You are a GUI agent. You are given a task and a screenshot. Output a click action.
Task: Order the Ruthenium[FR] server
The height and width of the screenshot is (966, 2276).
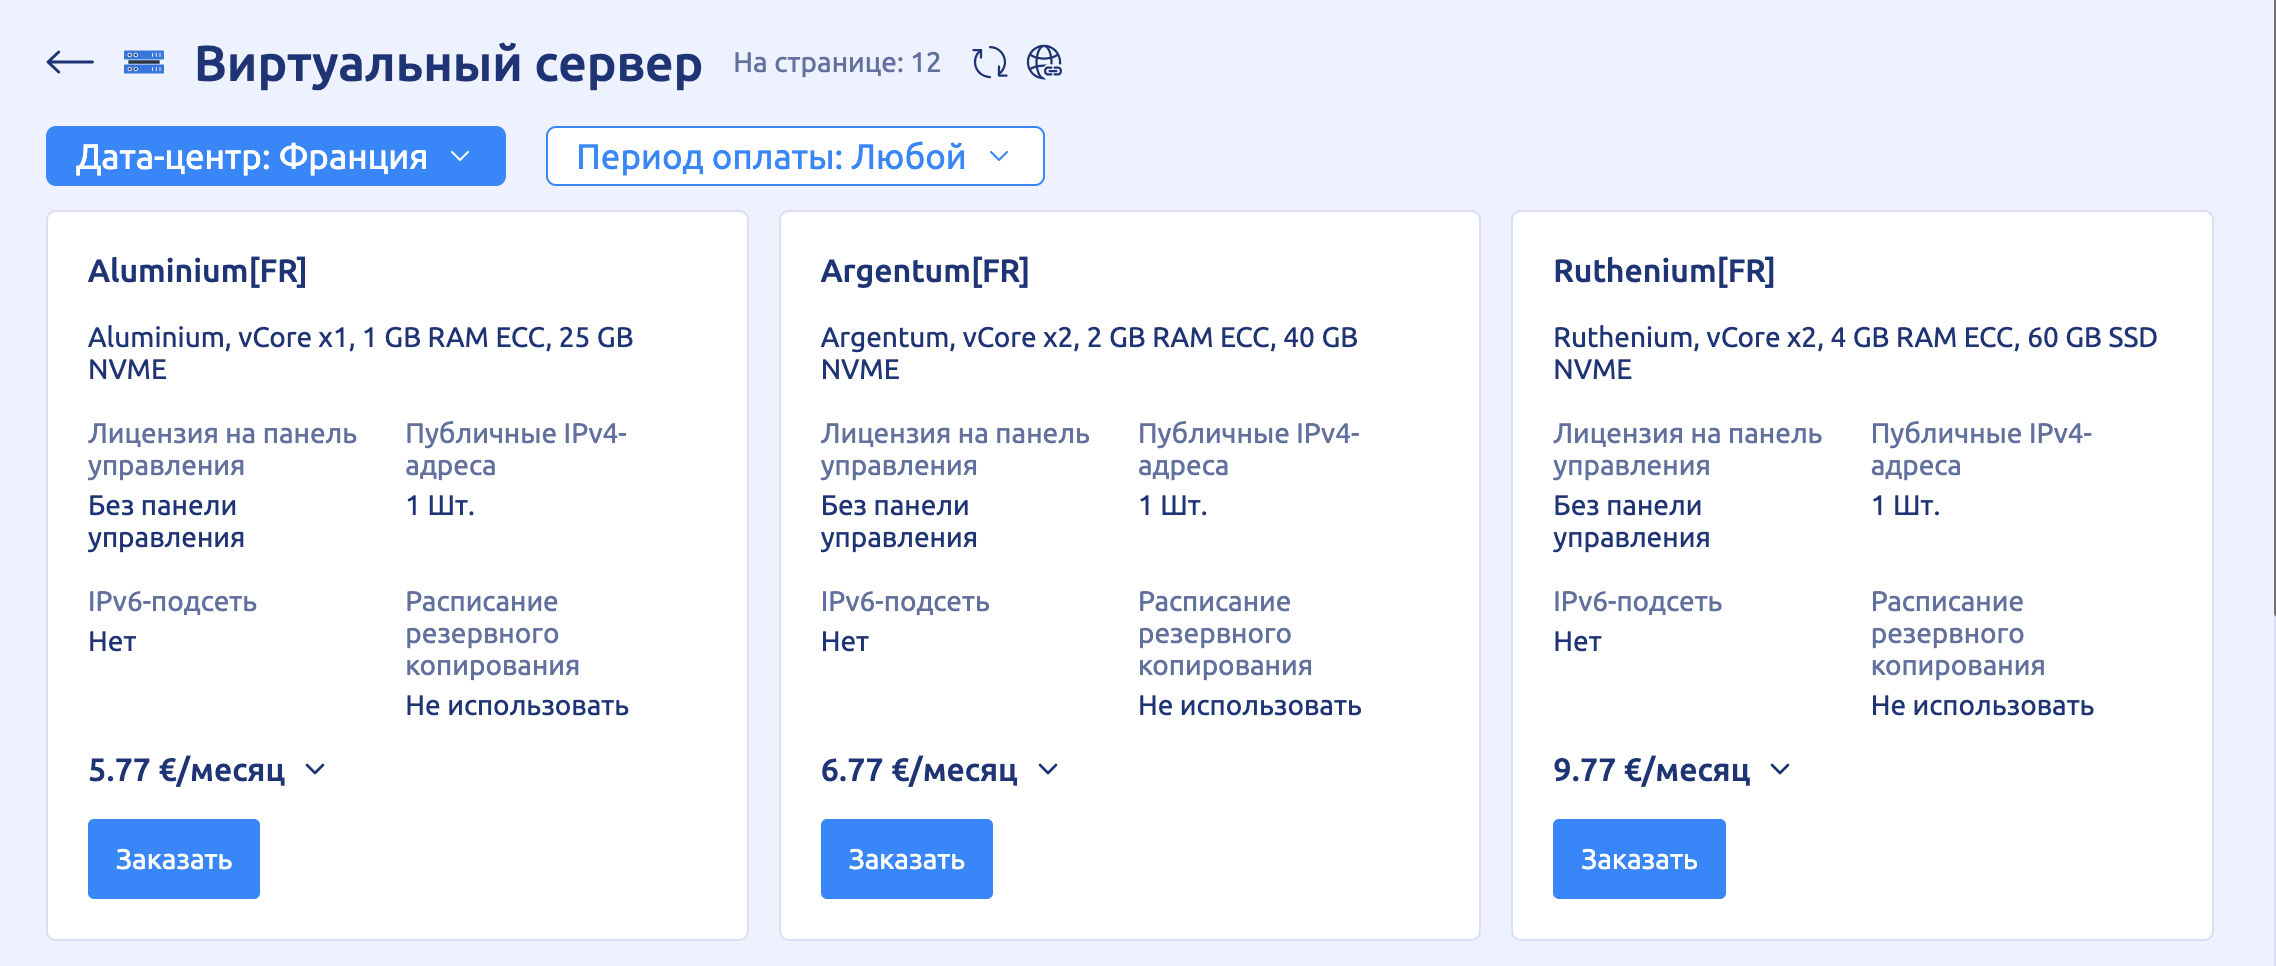1638,858
